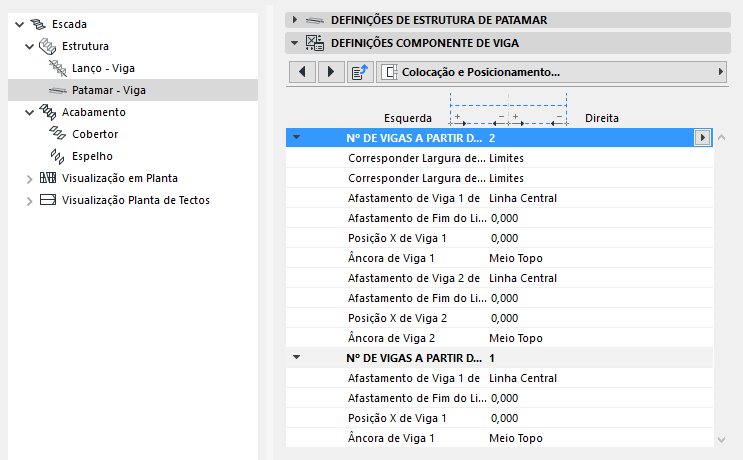Image resolution: width=743 pixels, height=460 pixels.
Task: Select Estrutura tree item label
Action: tap(85, 46)
